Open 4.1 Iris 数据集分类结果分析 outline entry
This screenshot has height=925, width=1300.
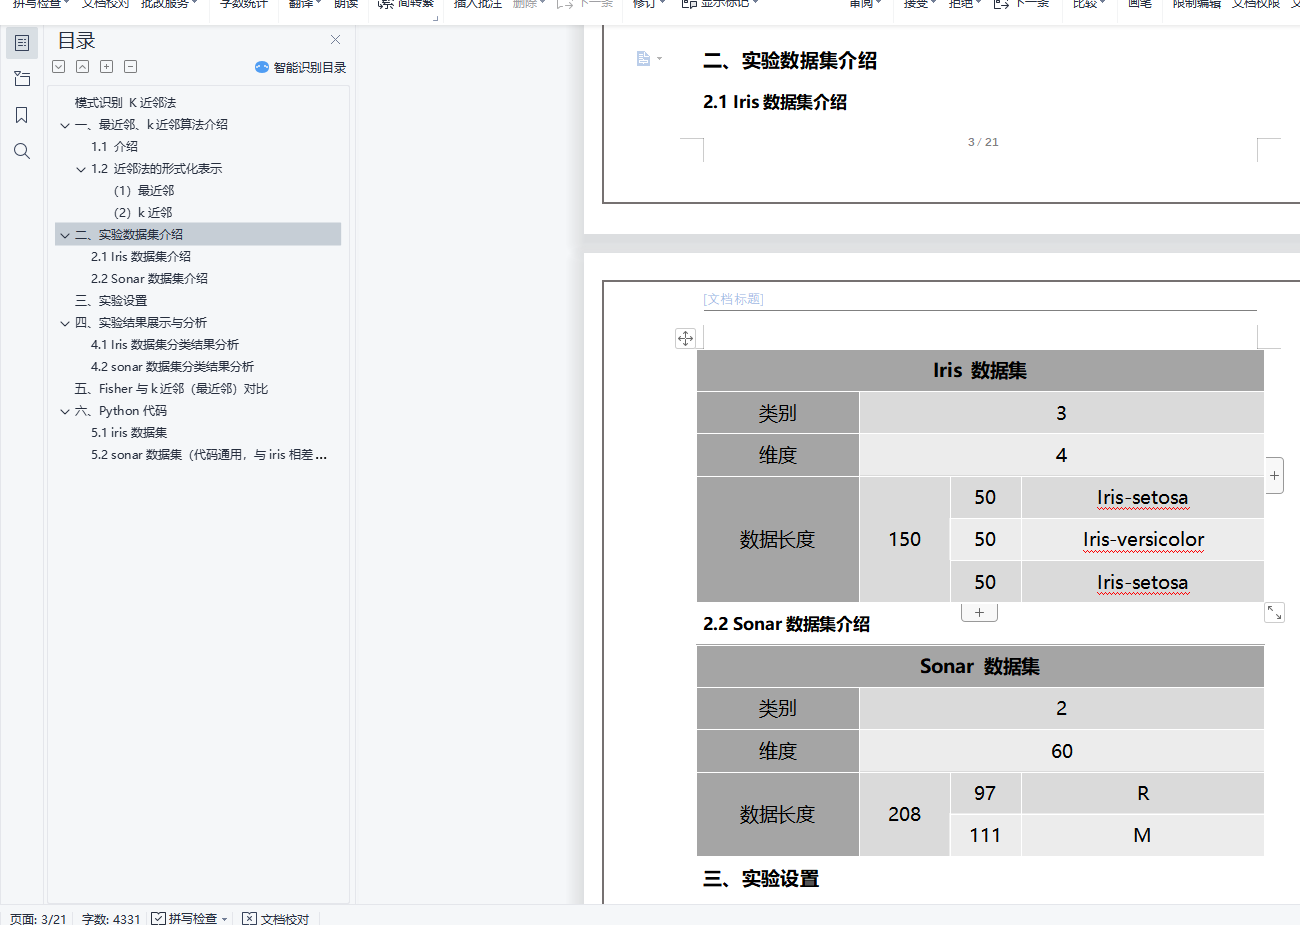tap(165, 344)
